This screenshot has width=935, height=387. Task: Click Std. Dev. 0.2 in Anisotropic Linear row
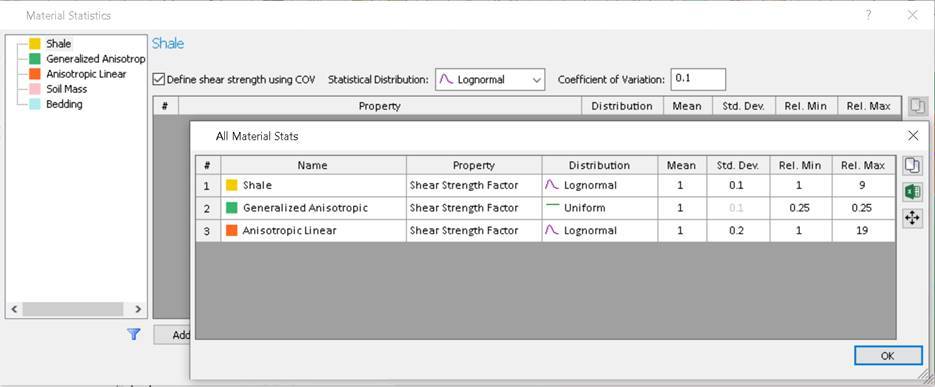pos(738,231)
